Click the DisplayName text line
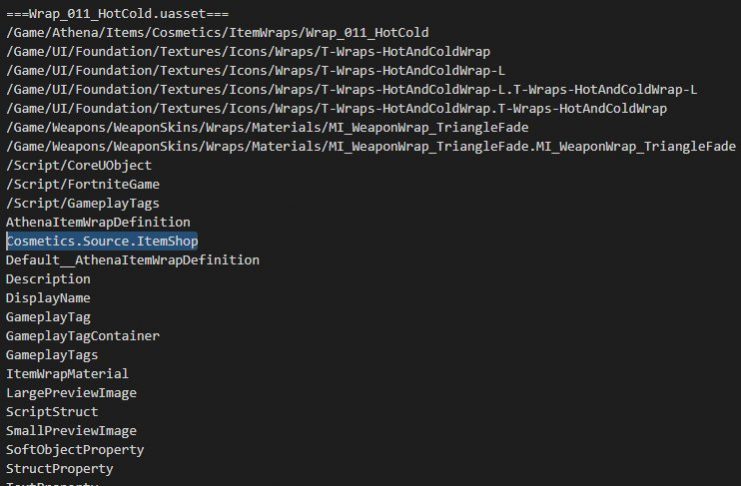Screen dimensions: 741x486 48,298
